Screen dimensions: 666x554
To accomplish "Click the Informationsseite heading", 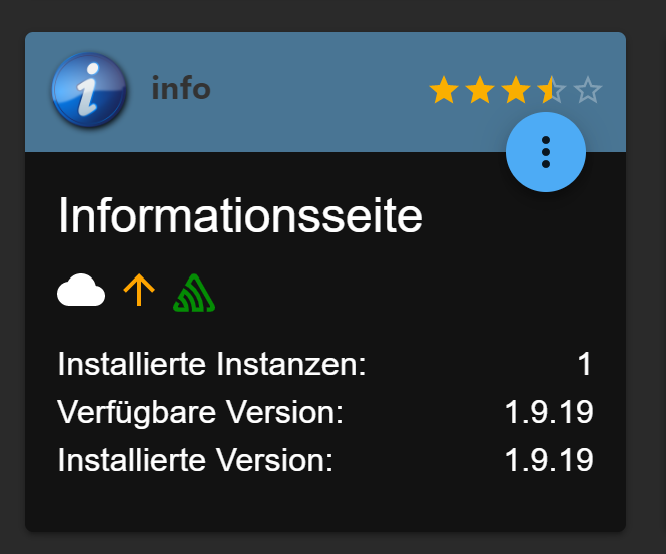I will [240, 216].
